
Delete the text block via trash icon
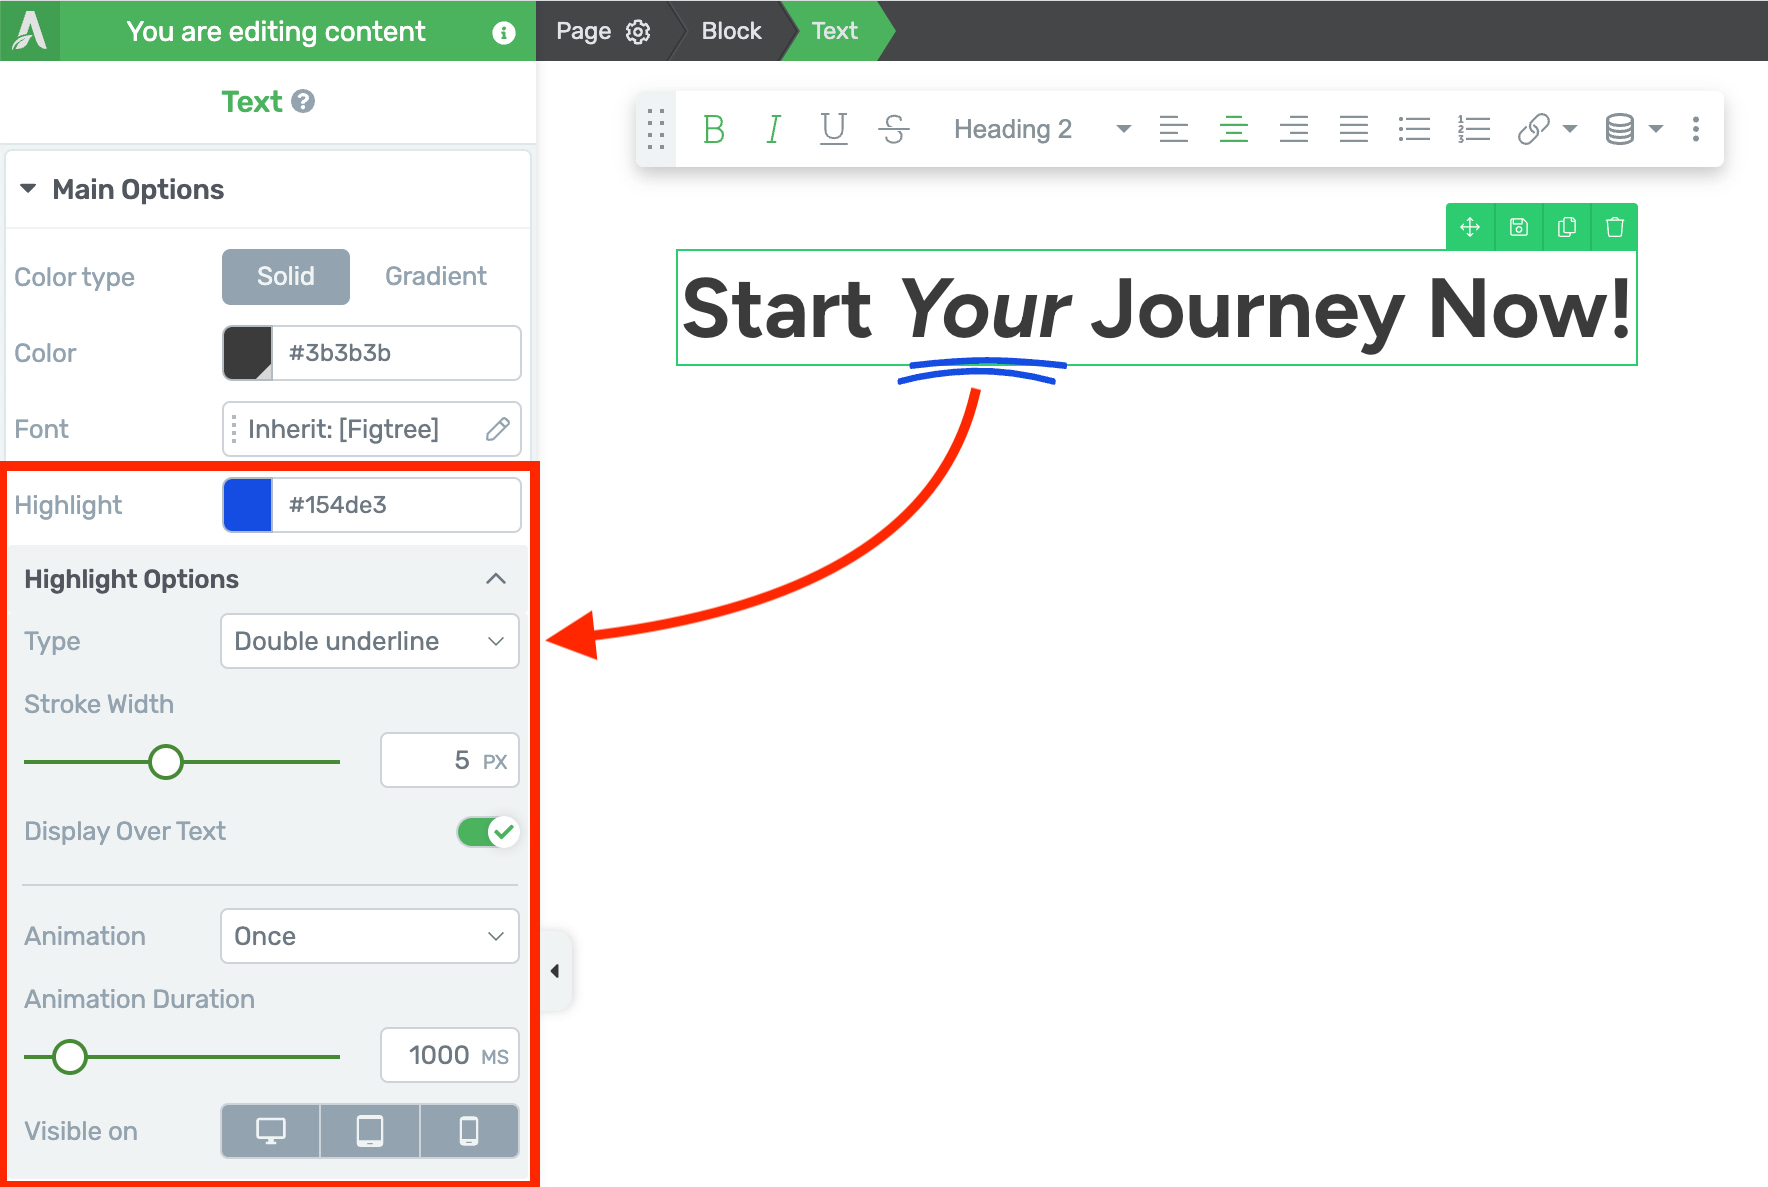click(x=1615, y=227)
